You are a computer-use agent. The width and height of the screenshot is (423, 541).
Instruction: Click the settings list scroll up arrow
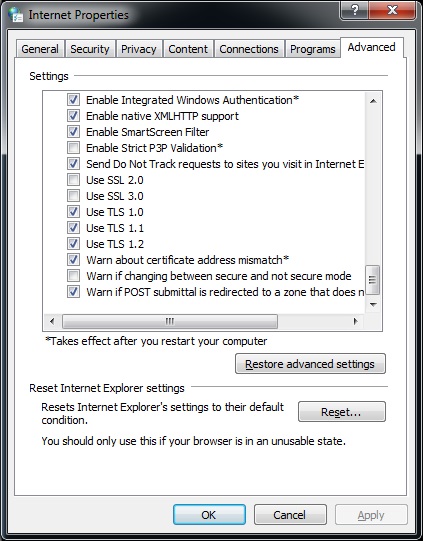tap(373, 101)
